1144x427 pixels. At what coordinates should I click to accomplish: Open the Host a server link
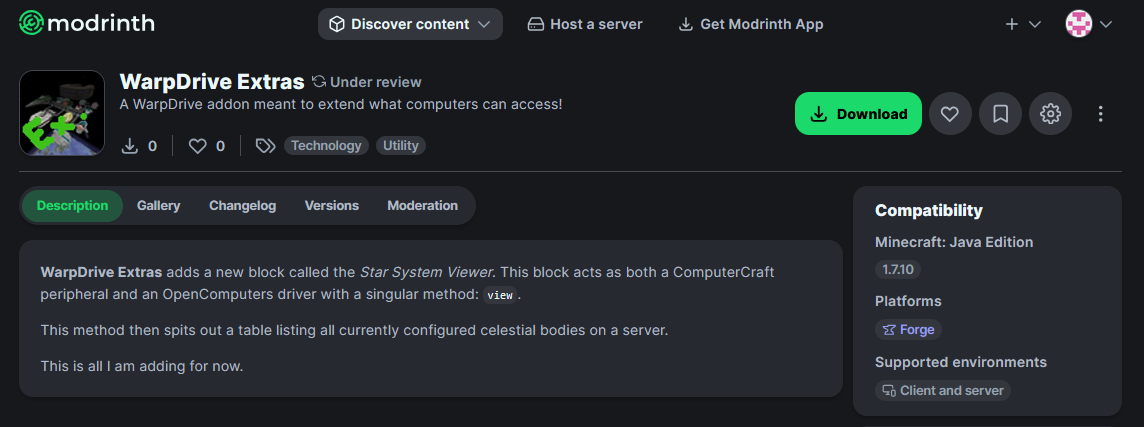point(585,24)
